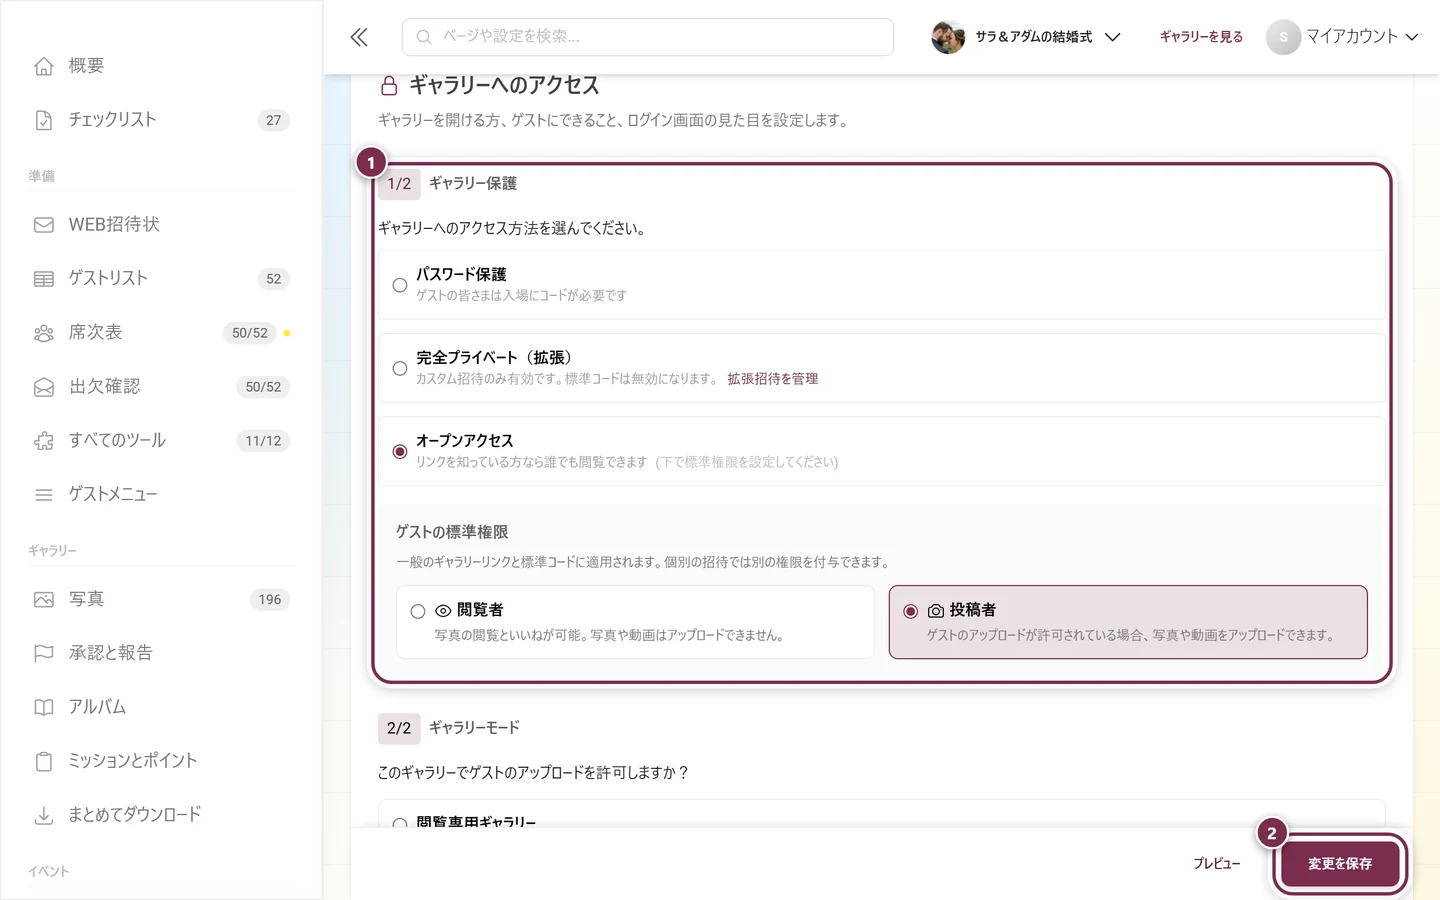
Task: Select the オープンアクセス radio option
Action: click(400, 452)
